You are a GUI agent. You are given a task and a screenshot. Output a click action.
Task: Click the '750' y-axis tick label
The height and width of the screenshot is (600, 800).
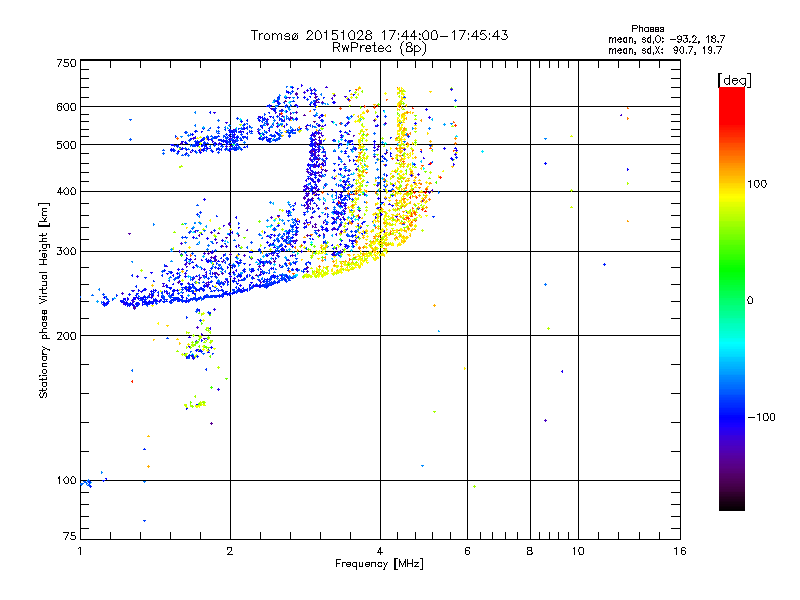click(x=66, y=63)
